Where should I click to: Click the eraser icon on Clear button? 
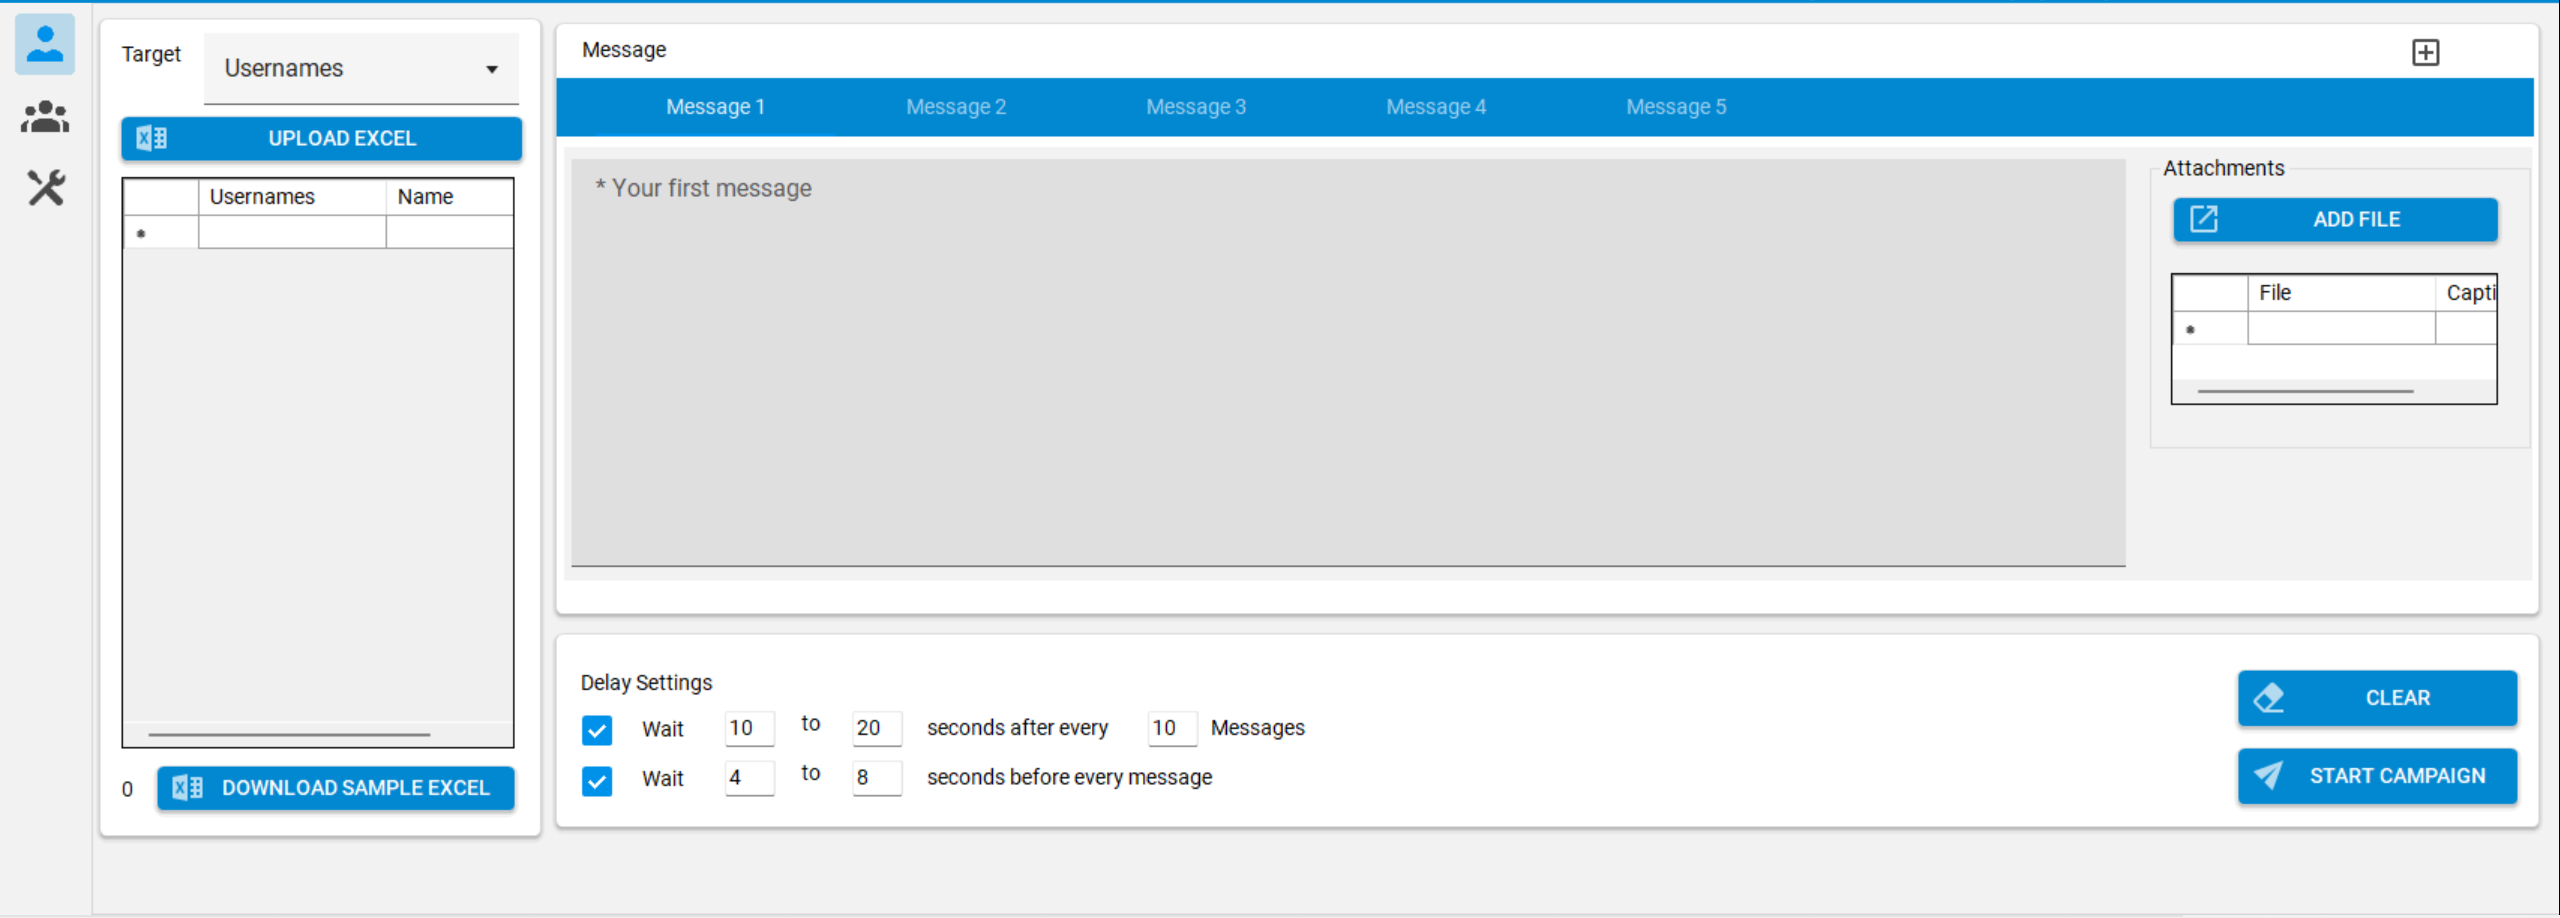coord(2269,697)
